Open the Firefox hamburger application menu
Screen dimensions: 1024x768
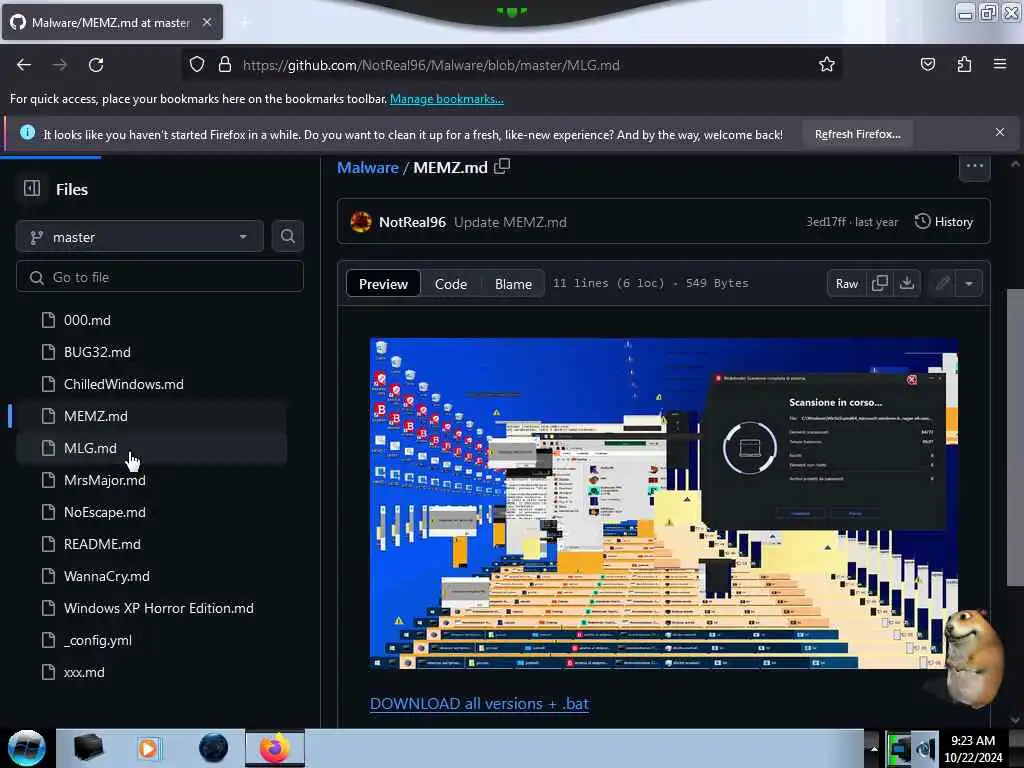tap(1000, 65)
